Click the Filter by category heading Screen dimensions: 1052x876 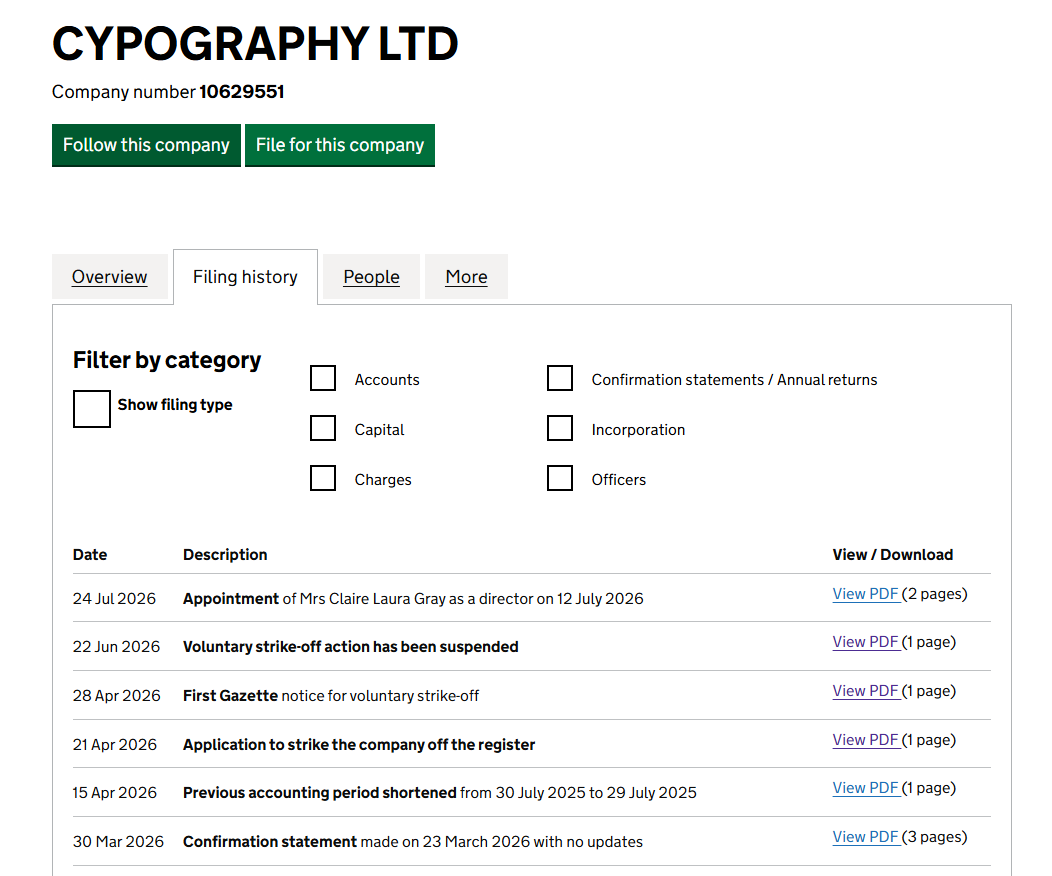pos(166,360)
